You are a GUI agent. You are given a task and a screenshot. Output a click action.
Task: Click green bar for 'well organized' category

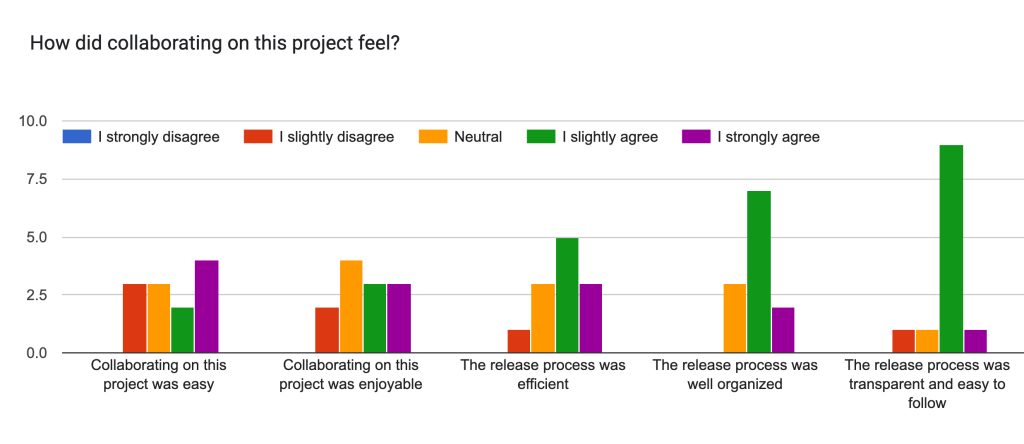(759, 272)
